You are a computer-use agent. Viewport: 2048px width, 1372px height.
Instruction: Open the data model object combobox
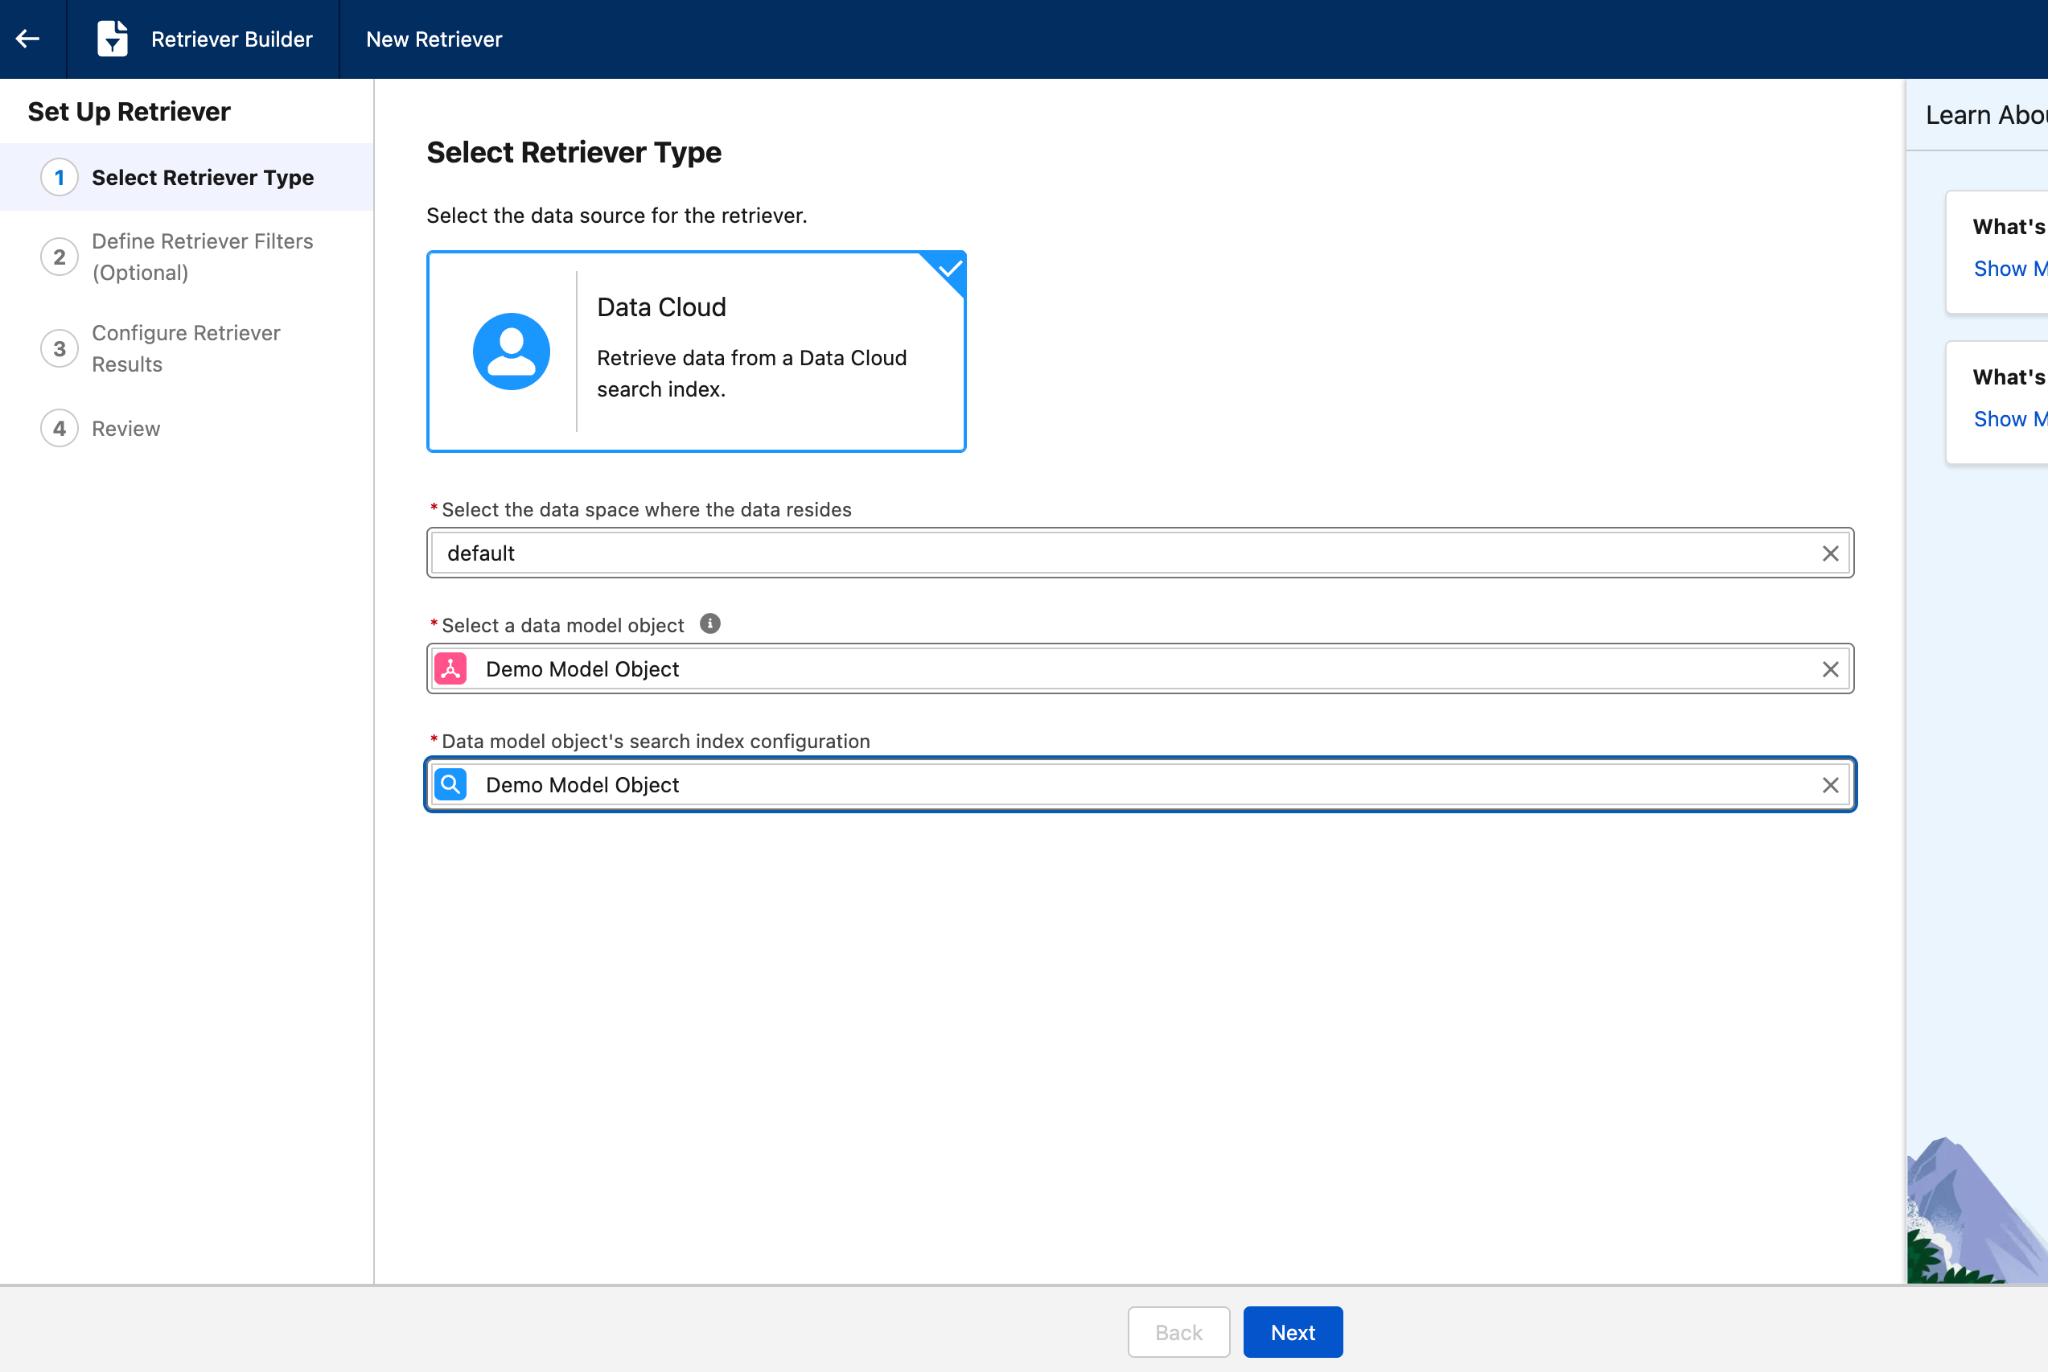tap(1140, 669)
